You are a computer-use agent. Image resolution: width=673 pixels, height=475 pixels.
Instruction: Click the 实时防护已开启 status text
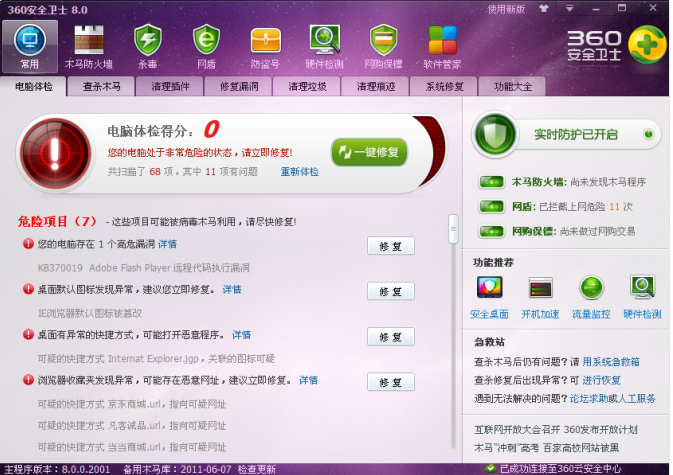pos(576,134)
